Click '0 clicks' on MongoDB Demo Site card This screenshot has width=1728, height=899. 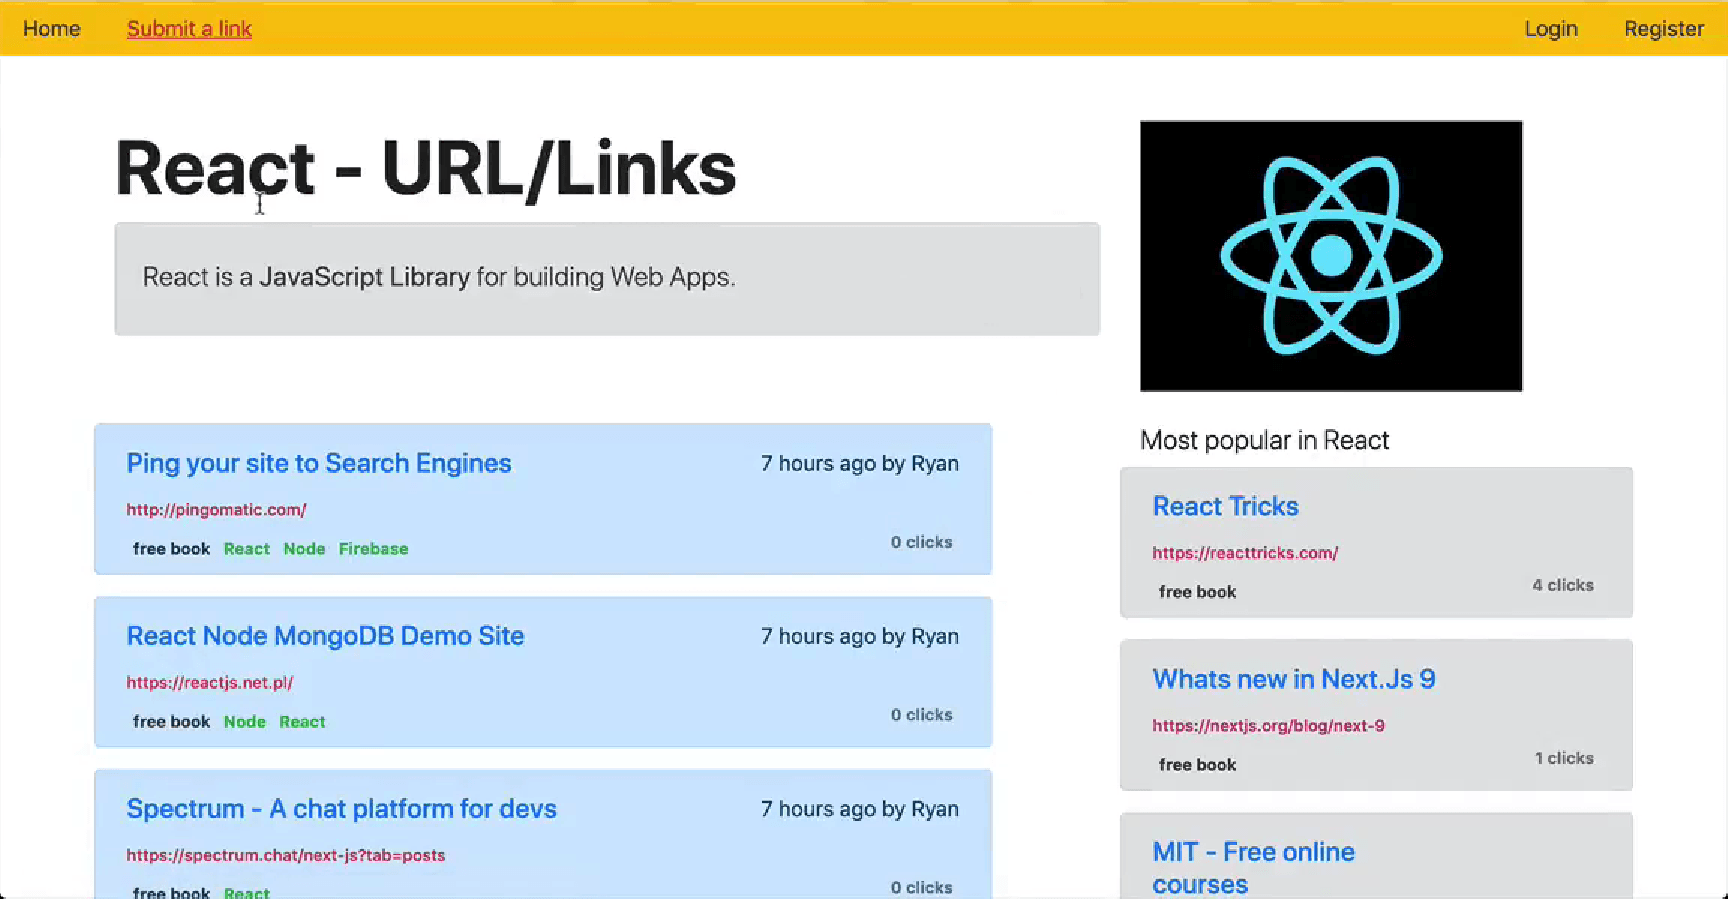[x=921, y=715]
